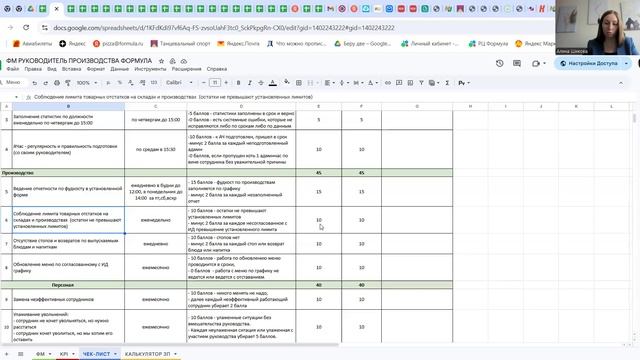Show all comments panel
This screenshot has width=640, height=360.
pos(517,63)
